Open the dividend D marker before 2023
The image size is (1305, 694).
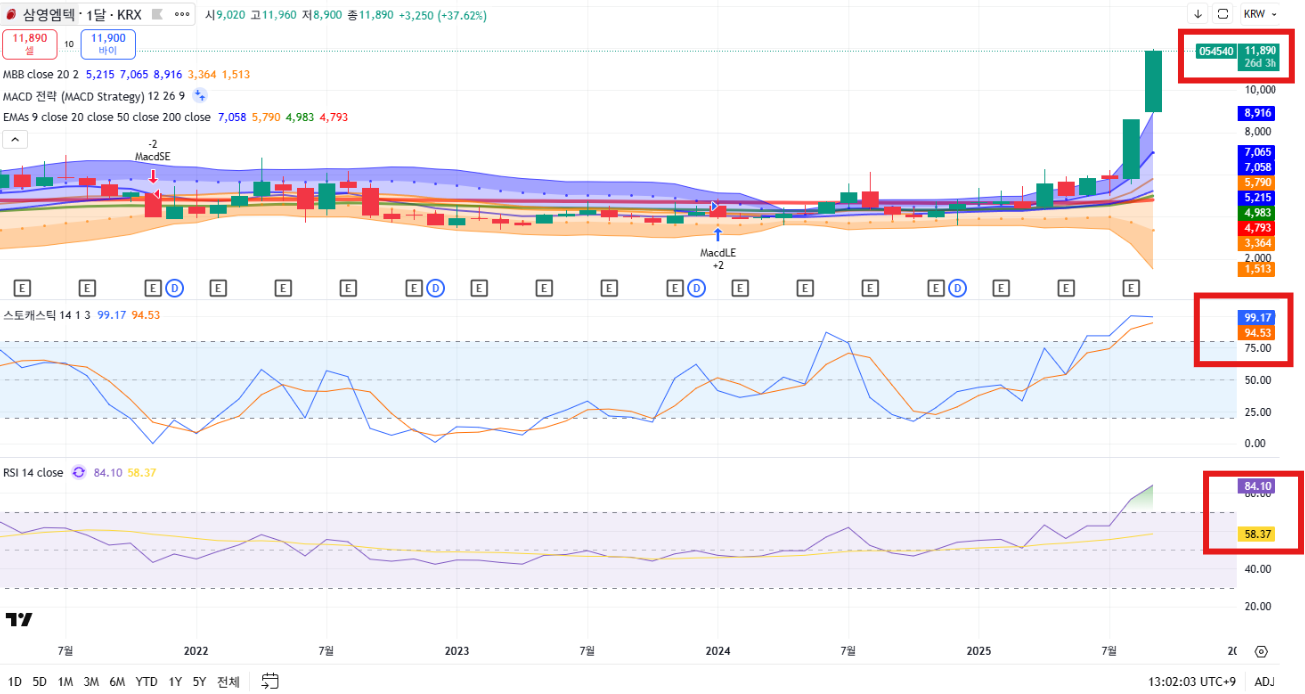pyautogui.click(x=435, y=288)
